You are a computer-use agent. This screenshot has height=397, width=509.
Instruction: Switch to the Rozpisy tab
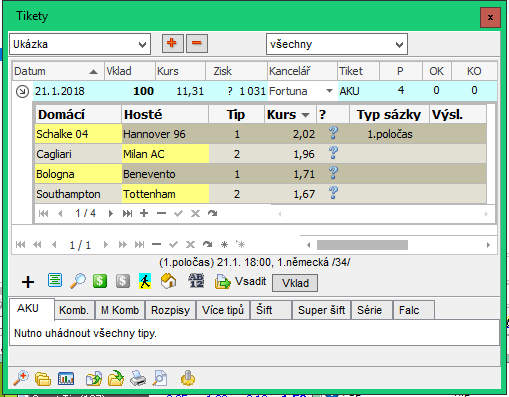click(171, 310)
